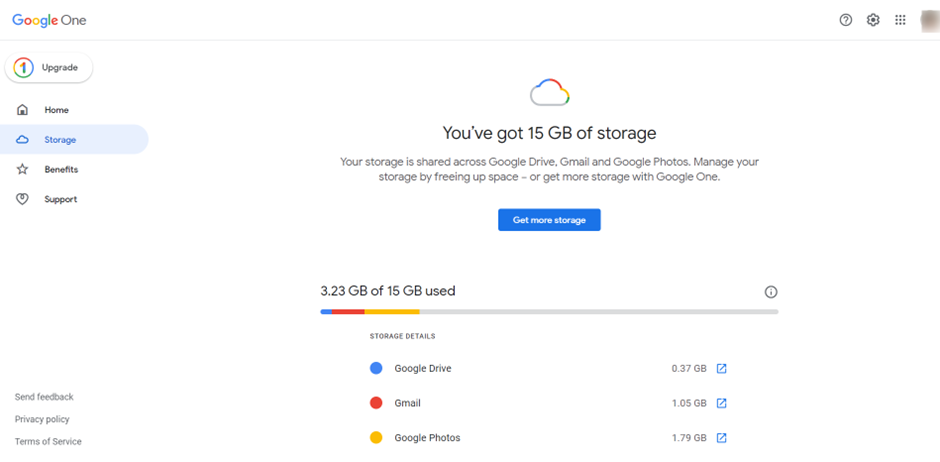Open the Privacy policy link
The image size is (940, 462).
coord(42,420)
